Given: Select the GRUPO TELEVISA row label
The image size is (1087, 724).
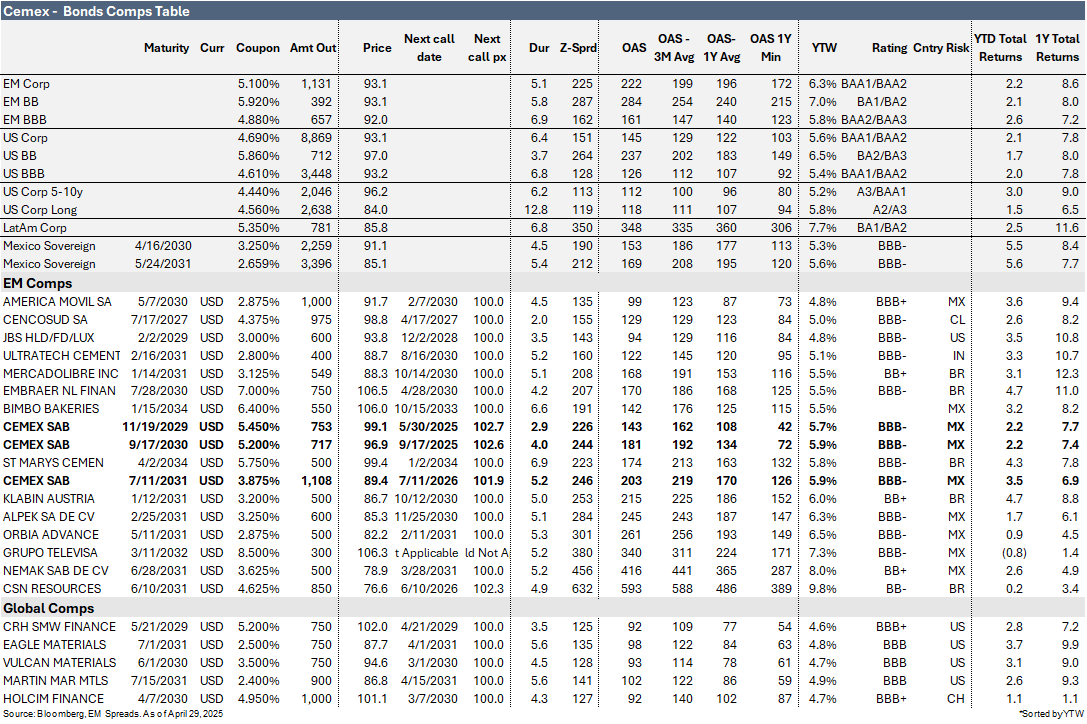Looking at the screenshot, I should (x=51, y=553).
